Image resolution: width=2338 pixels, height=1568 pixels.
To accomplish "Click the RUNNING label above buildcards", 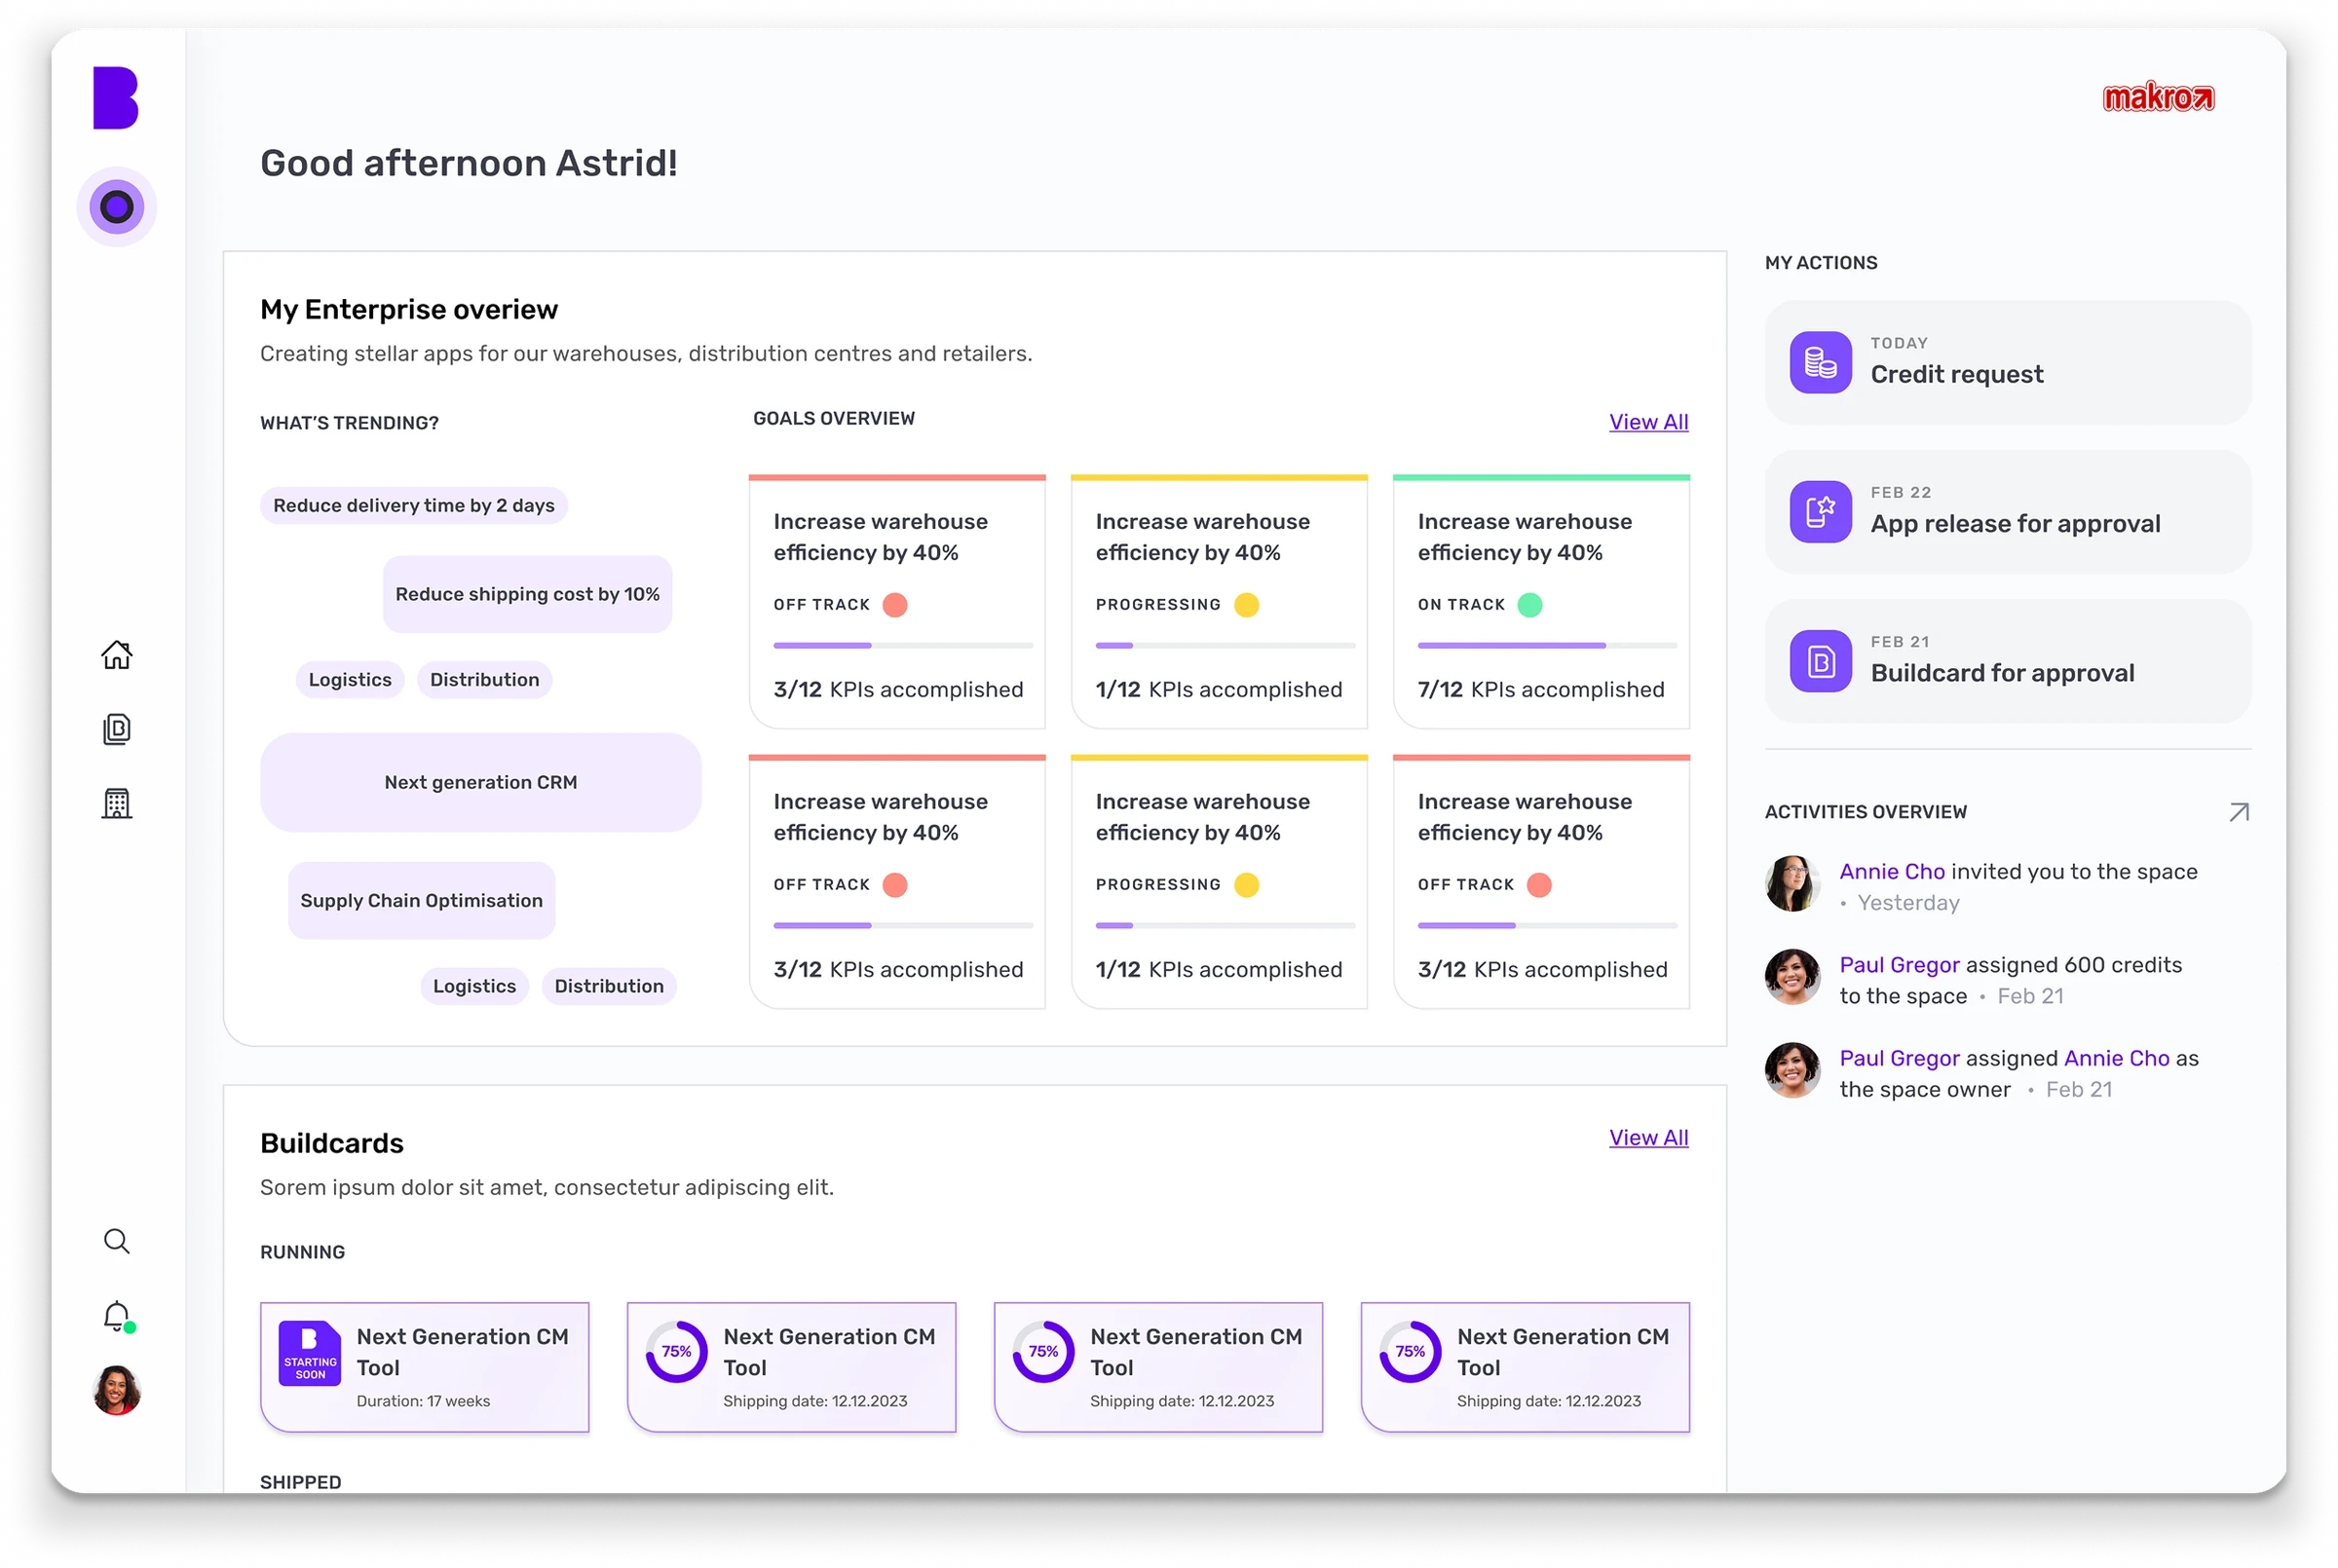I will pyautogui.click(x=303, y=1253).
